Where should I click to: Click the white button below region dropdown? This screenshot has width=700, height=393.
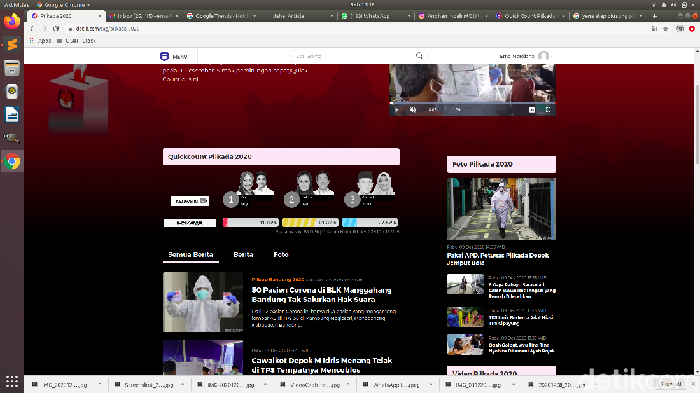[x=190, y=222]
